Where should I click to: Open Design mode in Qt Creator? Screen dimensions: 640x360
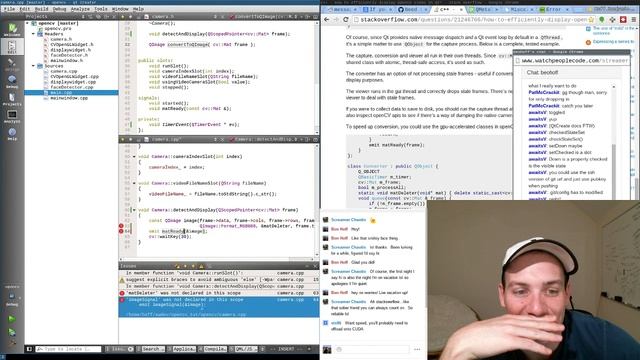click(12, 64)
